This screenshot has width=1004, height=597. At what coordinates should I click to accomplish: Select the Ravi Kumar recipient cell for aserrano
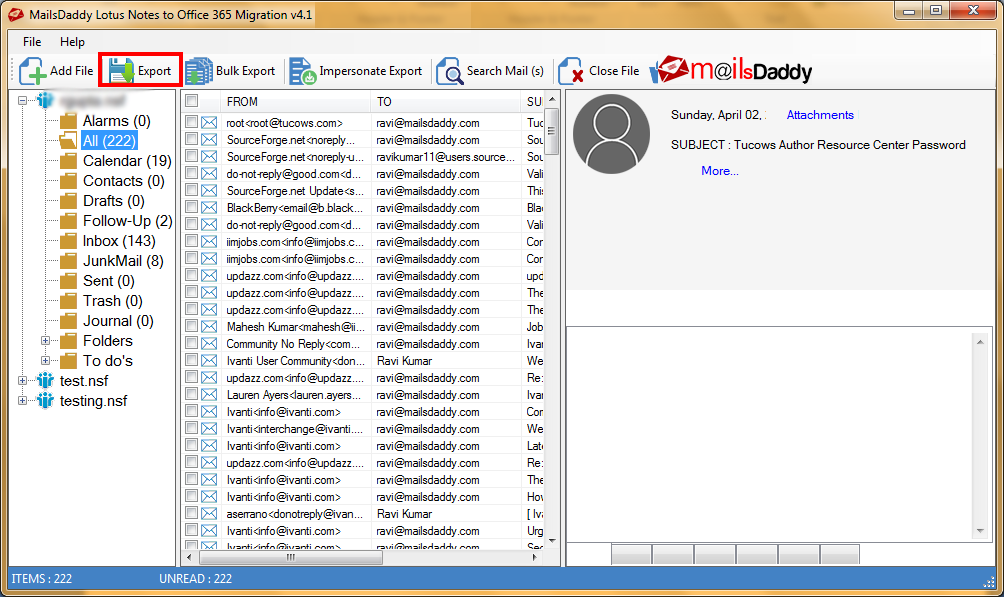tap(446, 514)
